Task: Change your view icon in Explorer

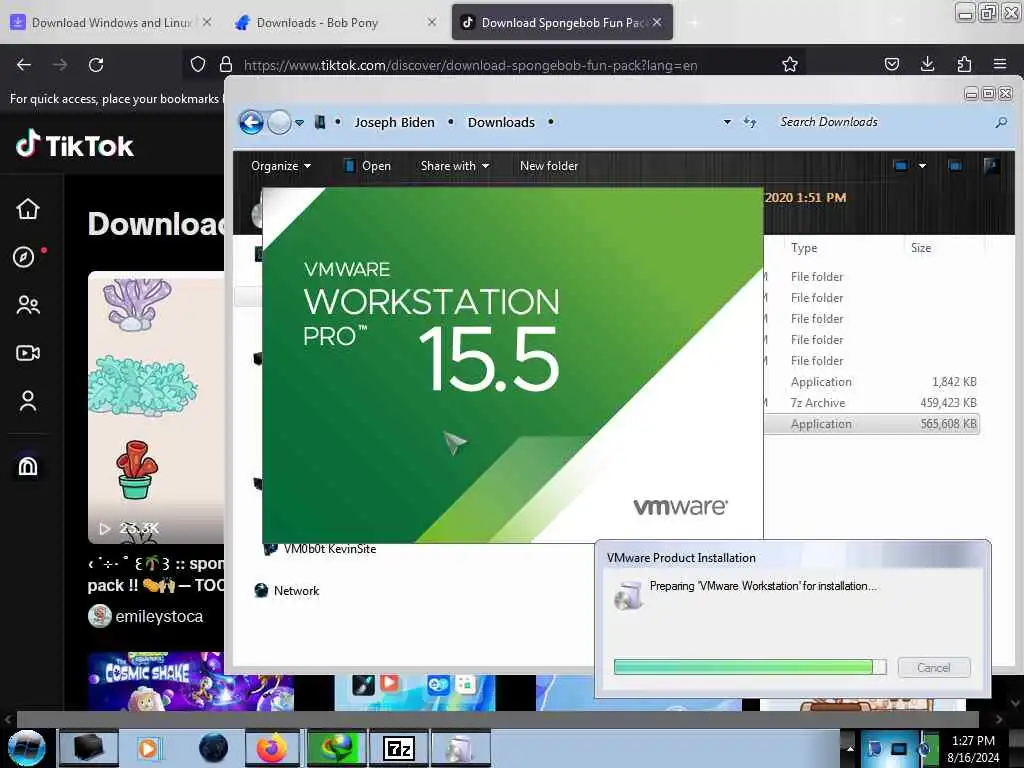Action: [901, 166]
